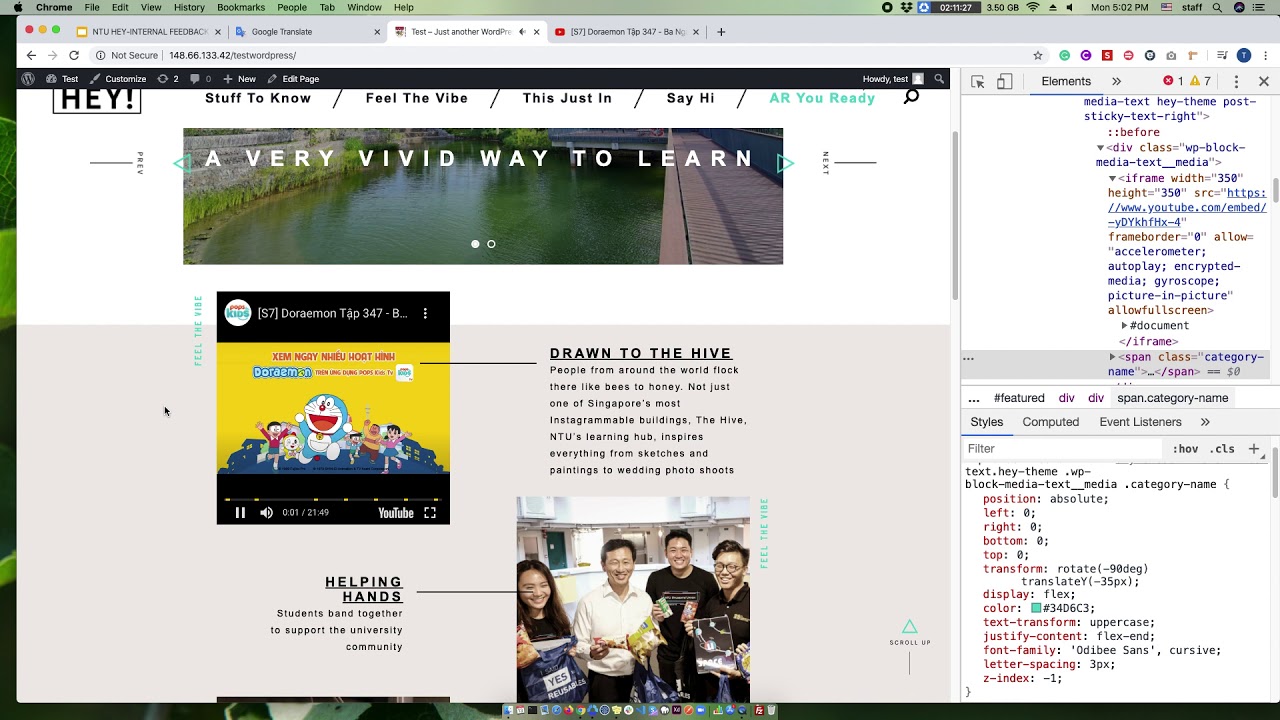Image resolution: width=1280 pixels, height=720 pixels.
Task: Open the #34D6C3 color swatch picker
Action: coord(1036,608)
